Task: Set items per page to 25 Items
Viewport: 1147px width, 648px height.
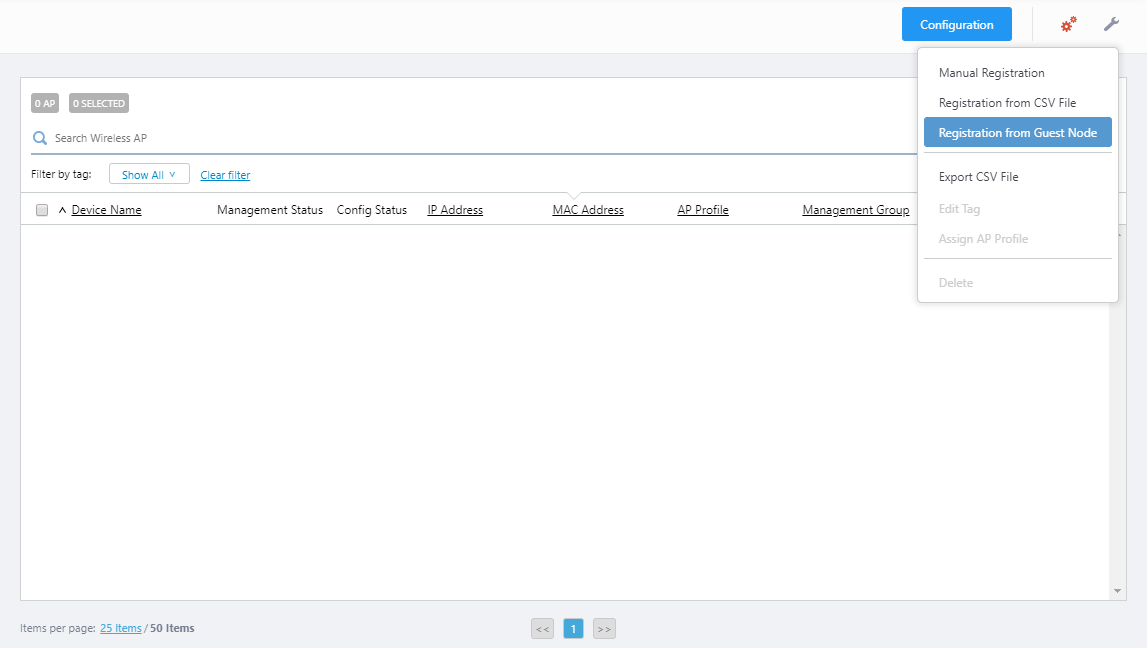Action: [121, 628]
